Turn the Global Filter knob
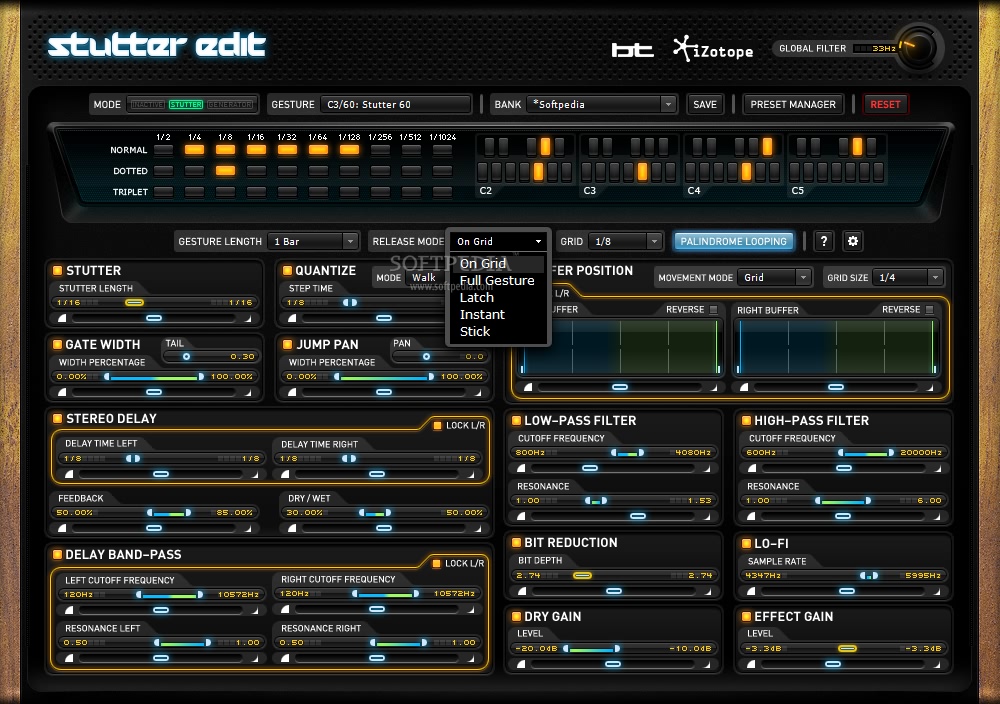This screenshot has height=704, width=1000. point(917,48)
